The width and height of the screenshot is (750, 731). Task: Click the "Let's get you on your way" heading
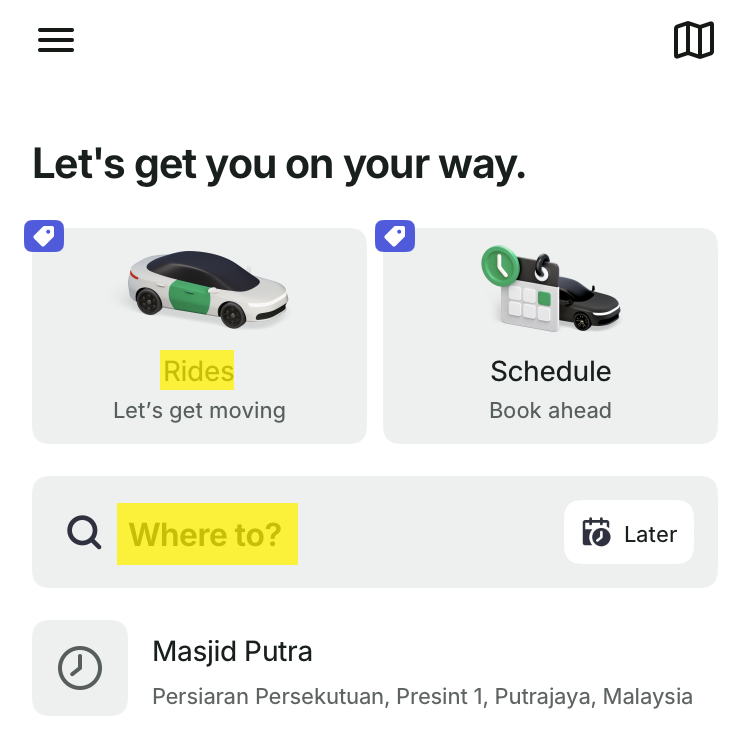click(x=279, y=164)
